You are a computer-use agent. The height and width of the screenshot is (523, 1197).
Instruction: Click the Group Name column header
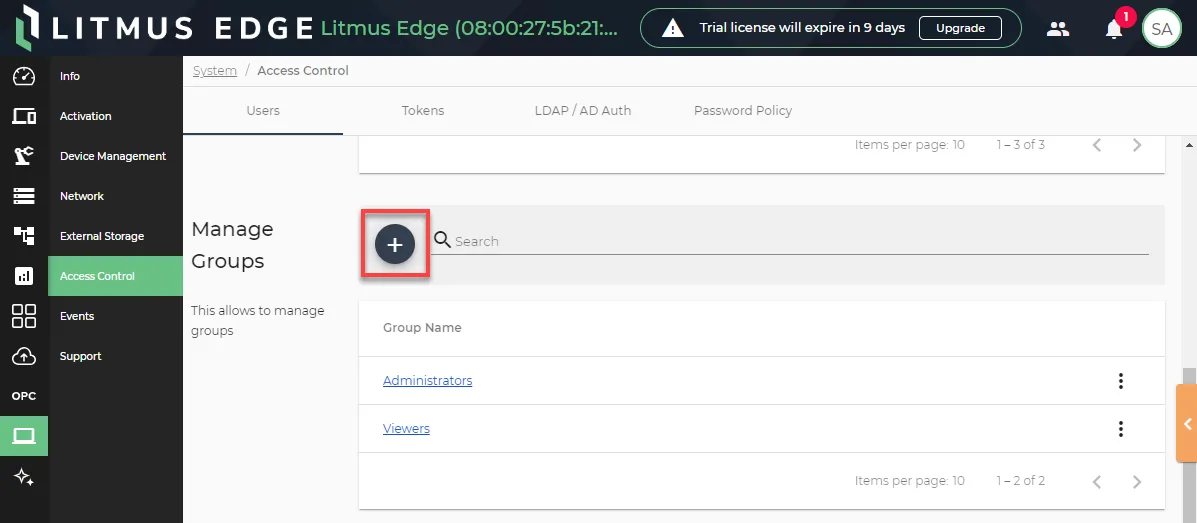click(x=422, y=328)
